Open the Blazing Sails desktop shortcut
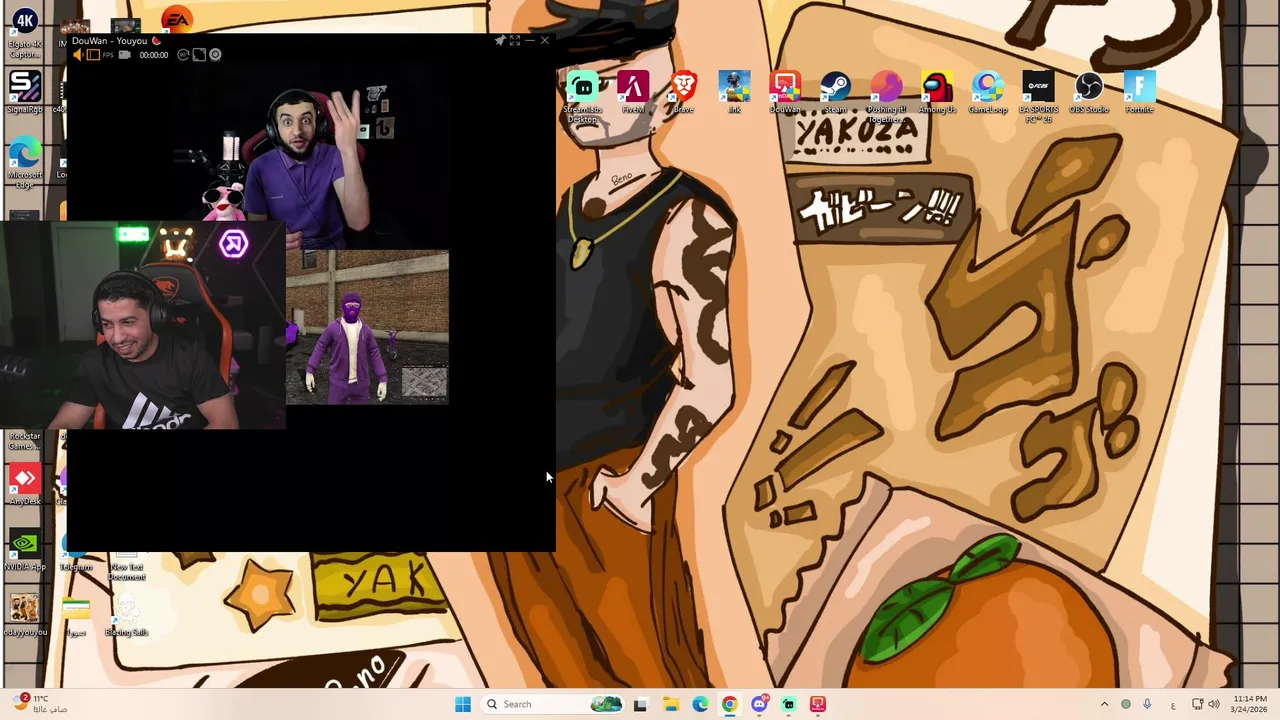Viewport: 1280px width, 720px height. pyautogui.click(x=126, y=615)
